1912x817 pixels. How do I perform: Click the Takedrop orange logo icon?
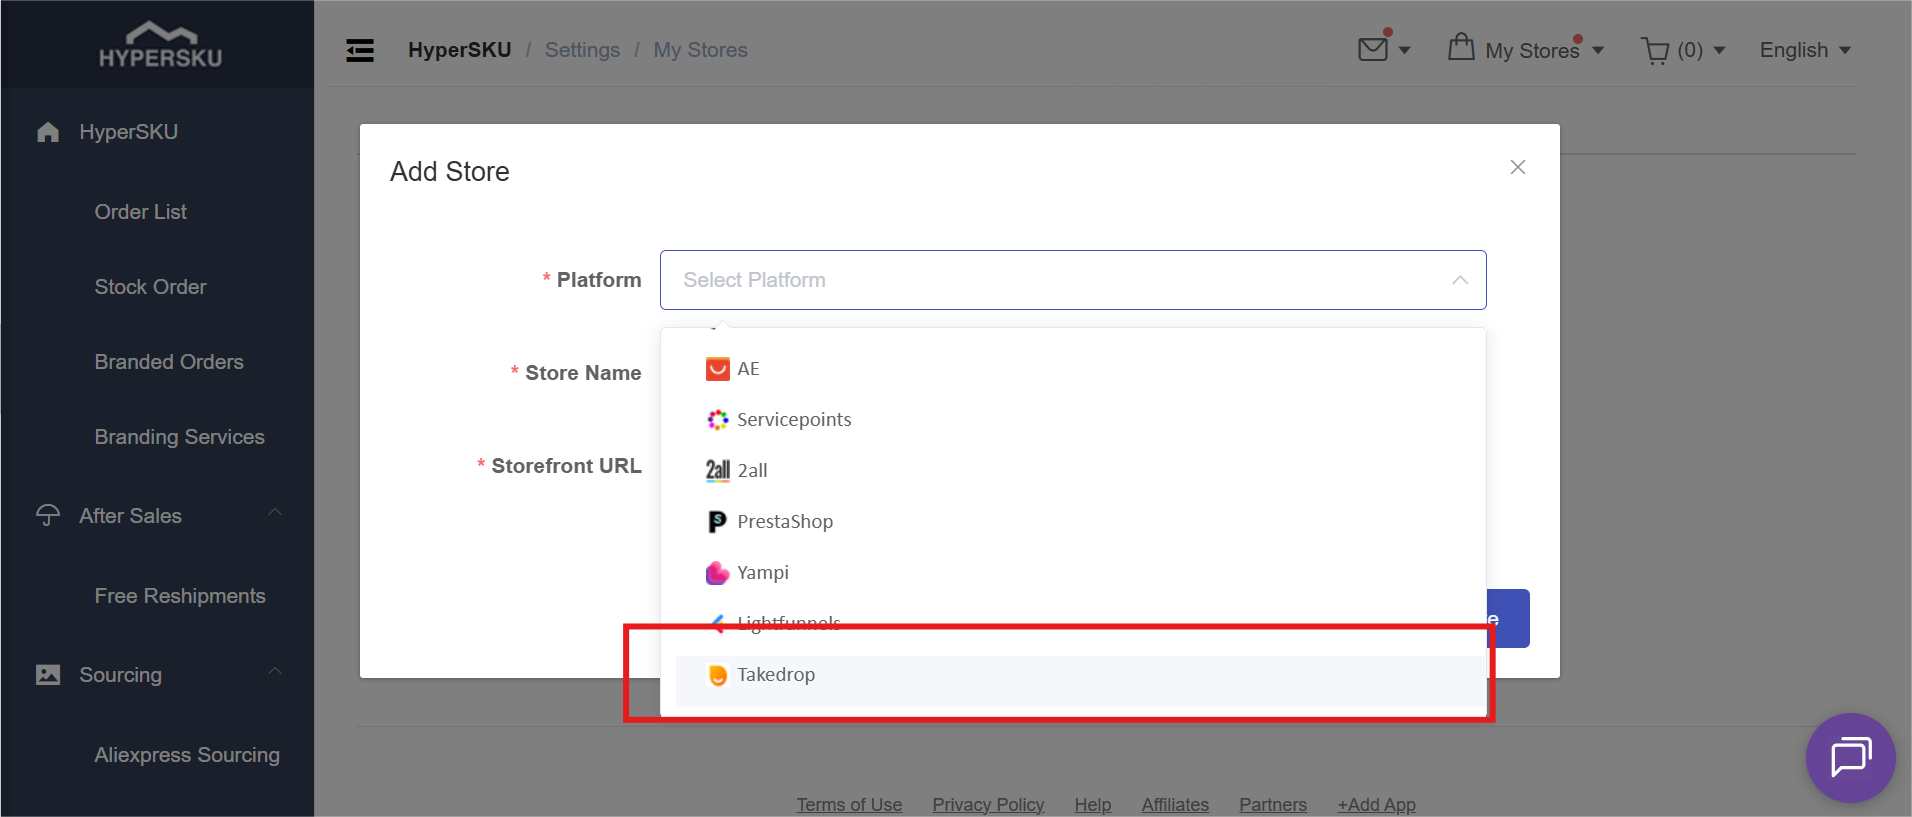pyautogui.click(x=717, y=675)
